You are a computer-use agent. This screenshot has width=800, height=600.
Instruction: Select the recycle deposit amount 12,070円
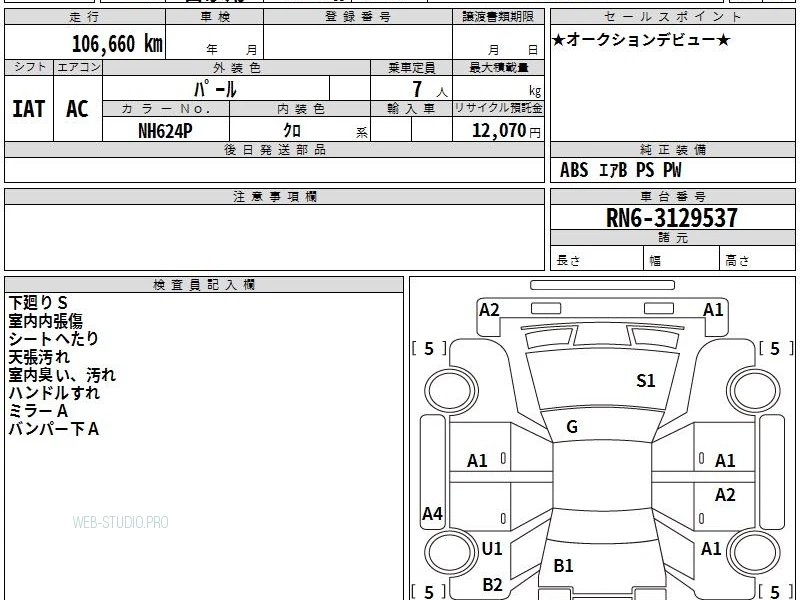[x=506, y=131]
